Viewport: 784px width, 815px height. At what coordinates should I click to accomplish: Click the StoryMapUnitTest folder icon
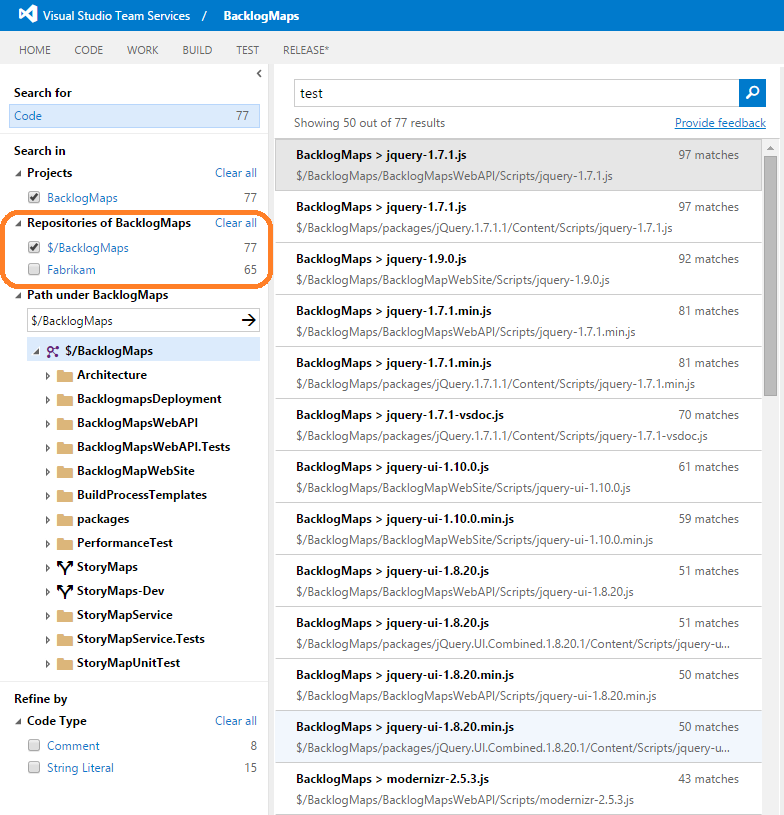64,663
